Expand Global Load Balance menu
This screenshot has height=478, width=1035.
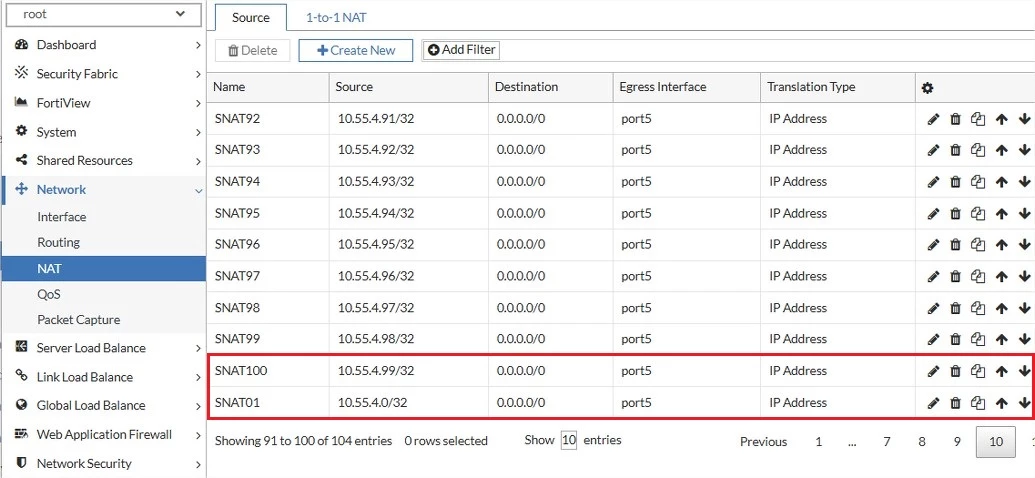(x=103, y=405)
